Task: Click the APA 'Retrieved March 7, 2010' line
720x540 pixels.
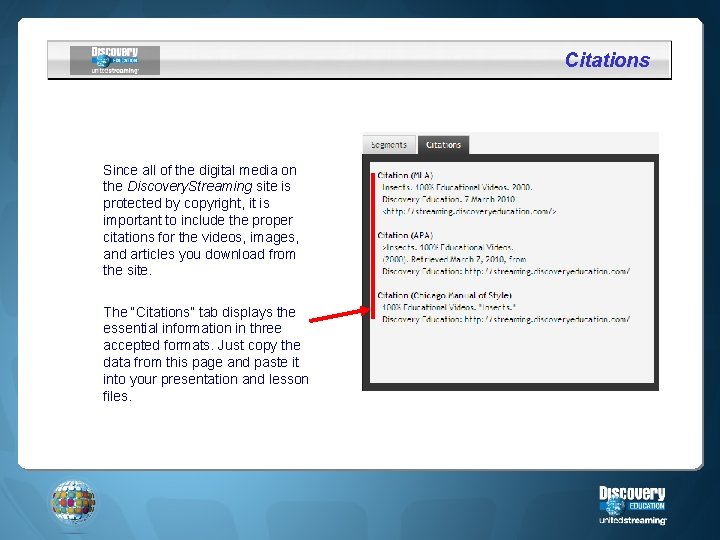Action: (454, 259)
